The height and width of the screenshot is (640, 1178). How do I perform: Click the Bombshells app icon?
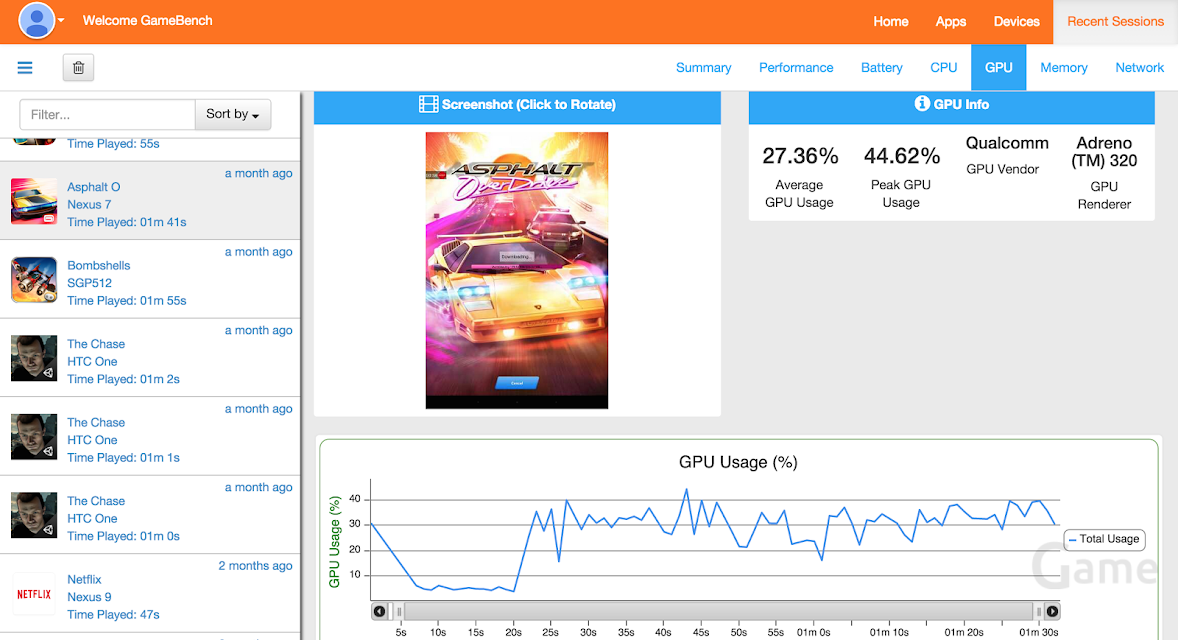pos(34,280)
